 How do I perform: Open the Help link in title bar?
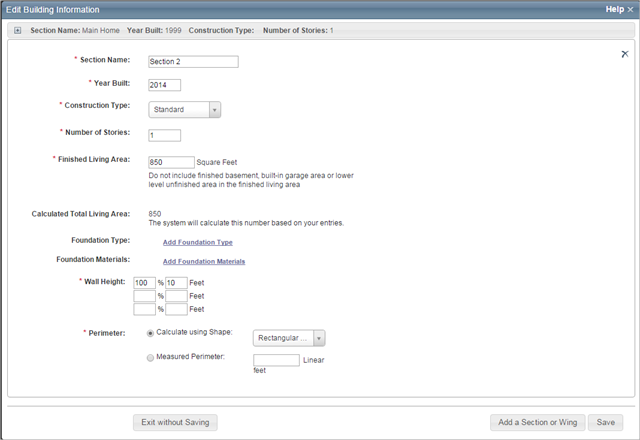[x=614, y=9]
